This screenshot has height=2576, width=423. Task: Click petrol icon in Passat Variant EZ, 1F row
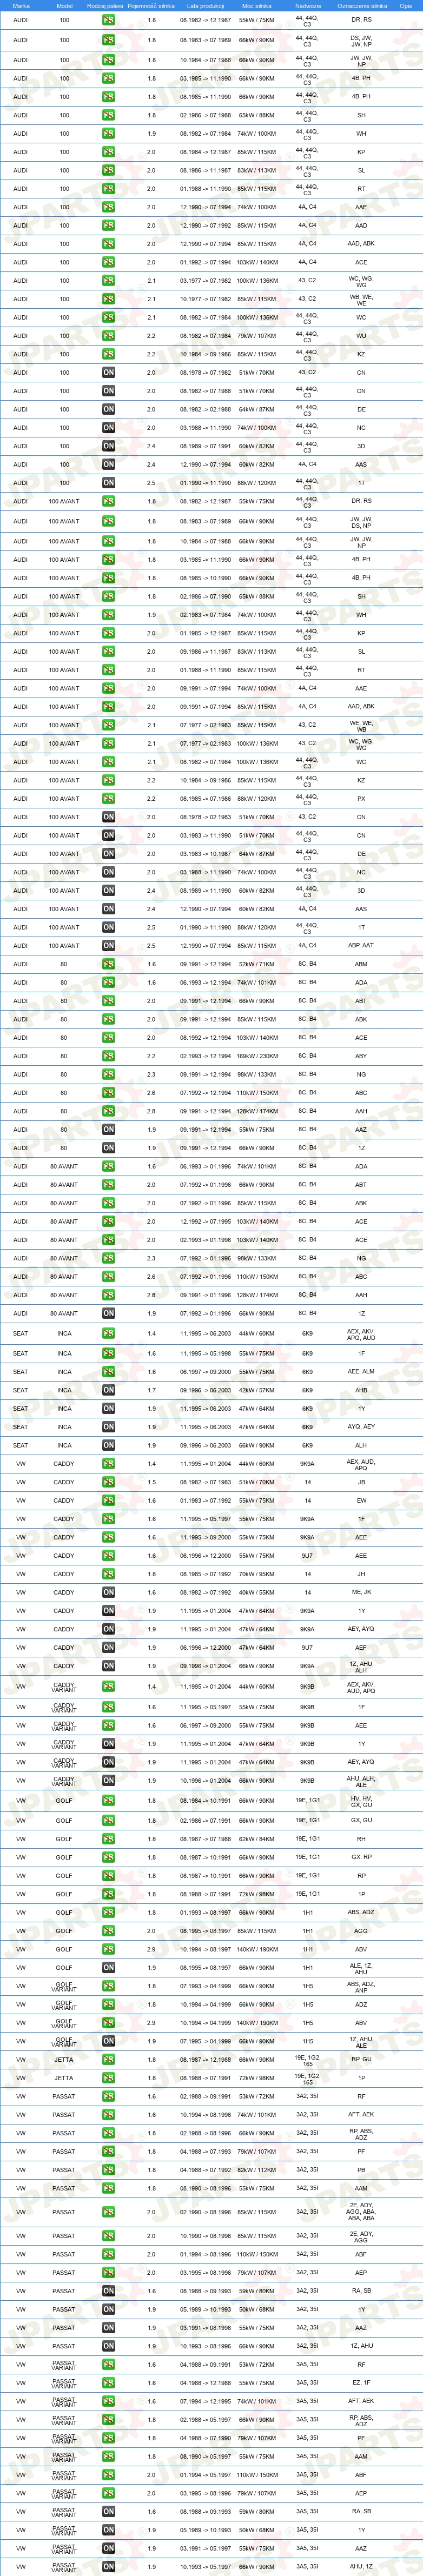[108, 2382]
